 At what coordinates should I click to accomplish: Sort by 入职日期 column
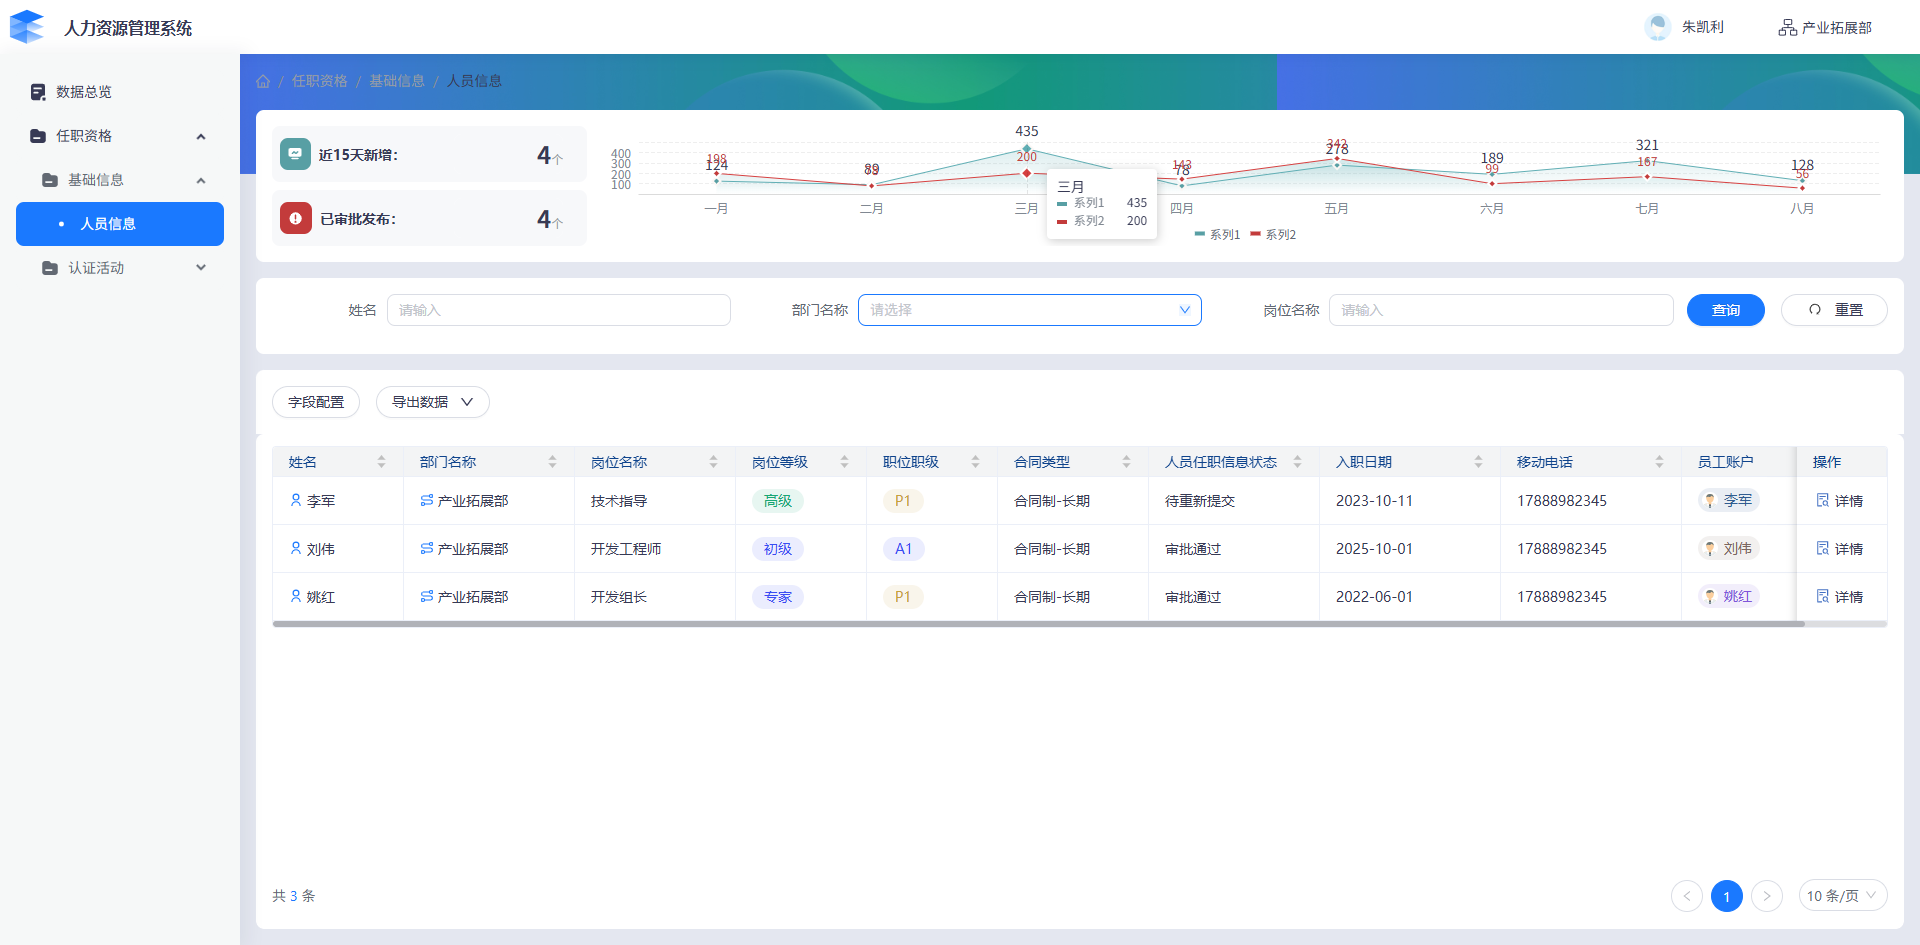tap(1478, 462)
